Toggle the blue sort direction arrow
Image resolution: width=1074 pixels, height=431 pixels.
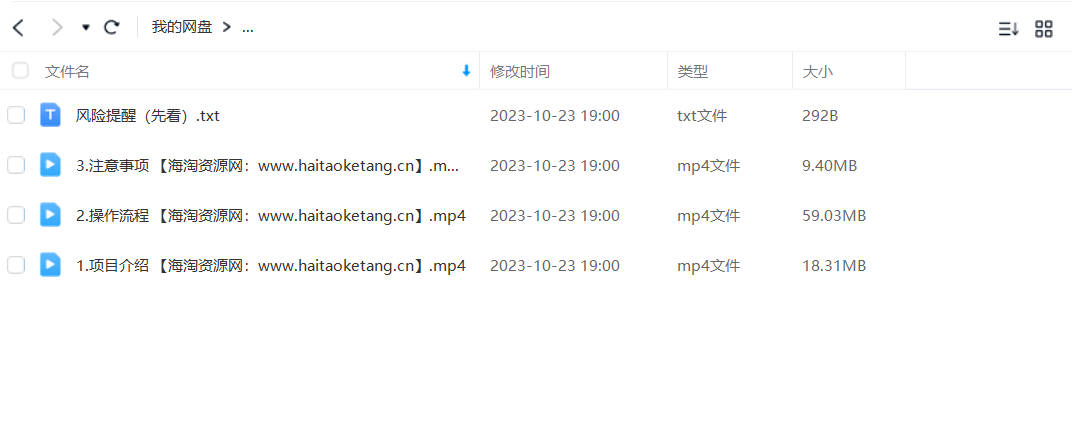(x=466, y=71)
